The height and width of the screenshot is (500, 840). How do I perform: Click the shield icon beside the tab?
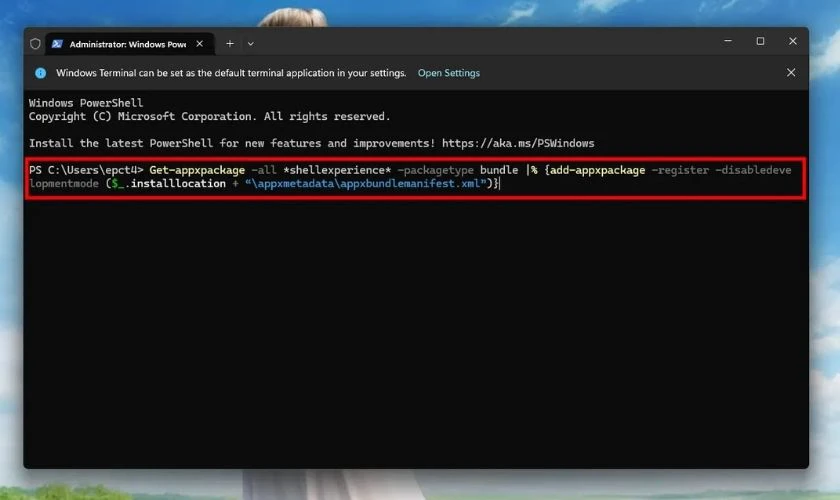coord(35,44)
